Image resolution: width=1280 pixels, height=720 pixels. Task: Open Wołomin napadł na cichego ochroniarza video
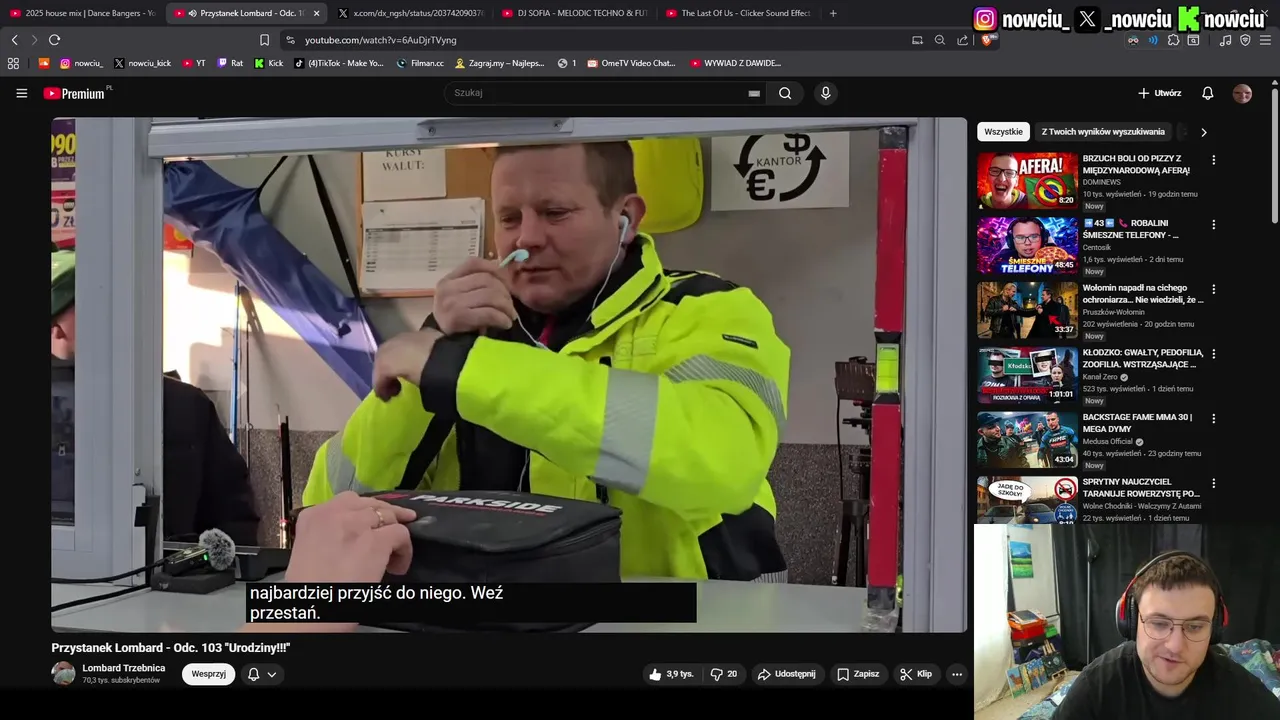tap(1143, 294)
